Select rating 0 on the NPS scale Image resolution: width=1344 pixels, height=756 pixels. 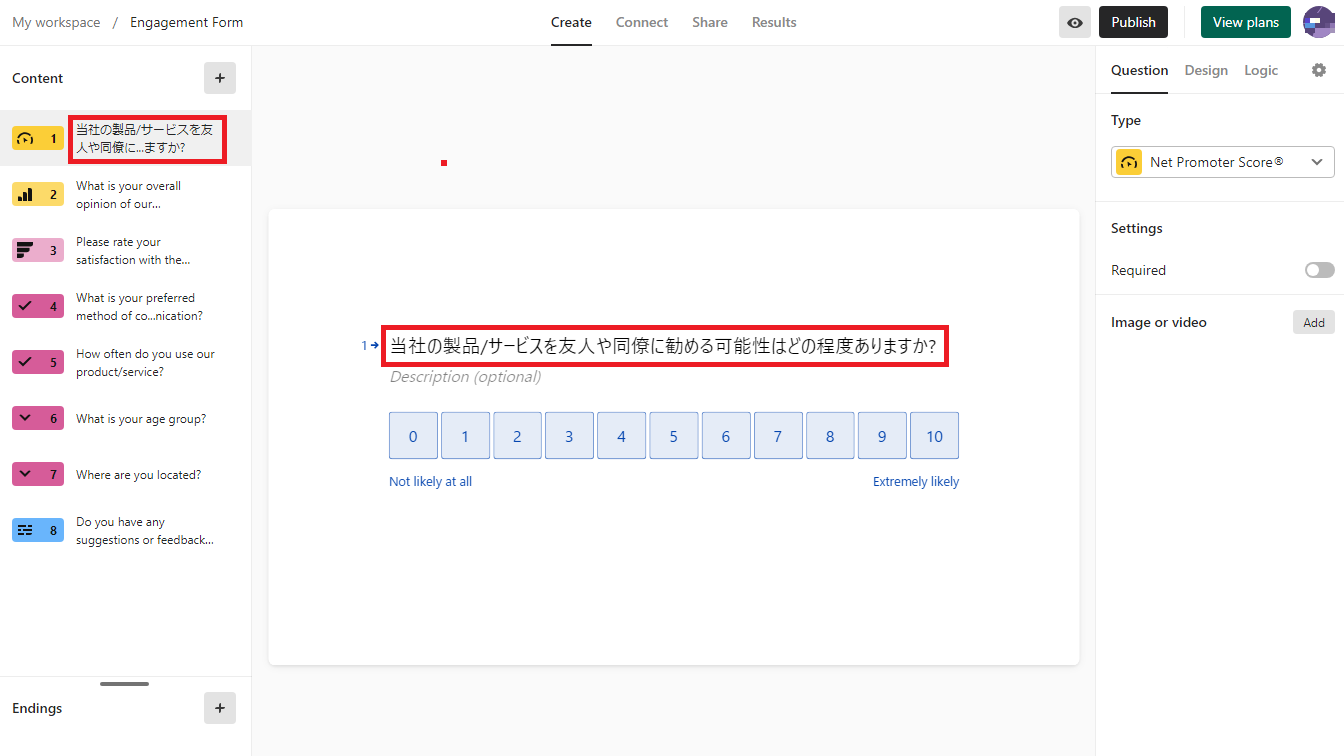click(413, 436)
